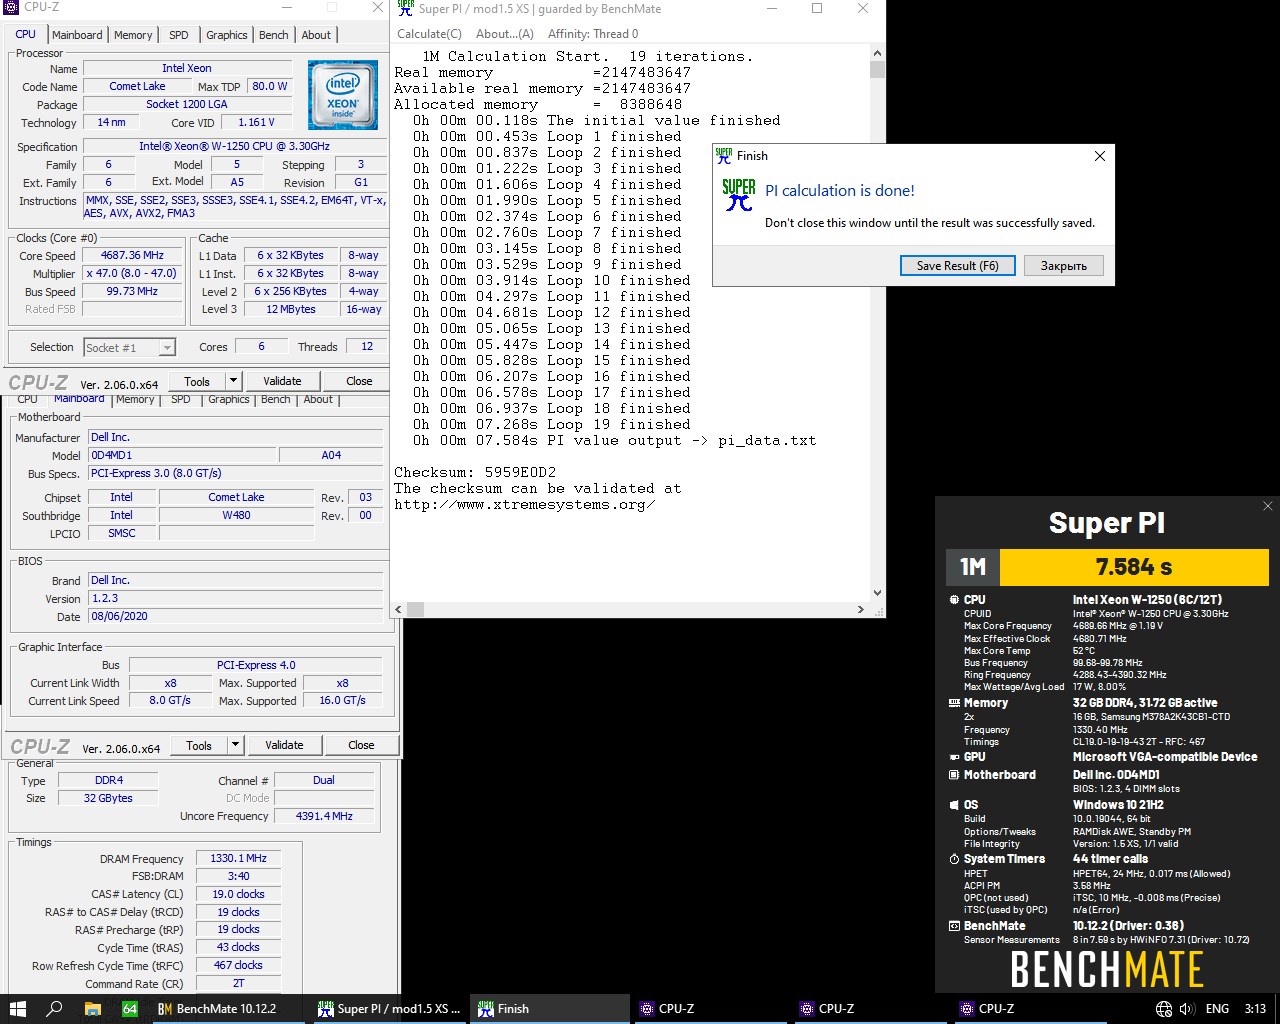Click the Package value Socket 1200 LGA

tap(186, 104)
